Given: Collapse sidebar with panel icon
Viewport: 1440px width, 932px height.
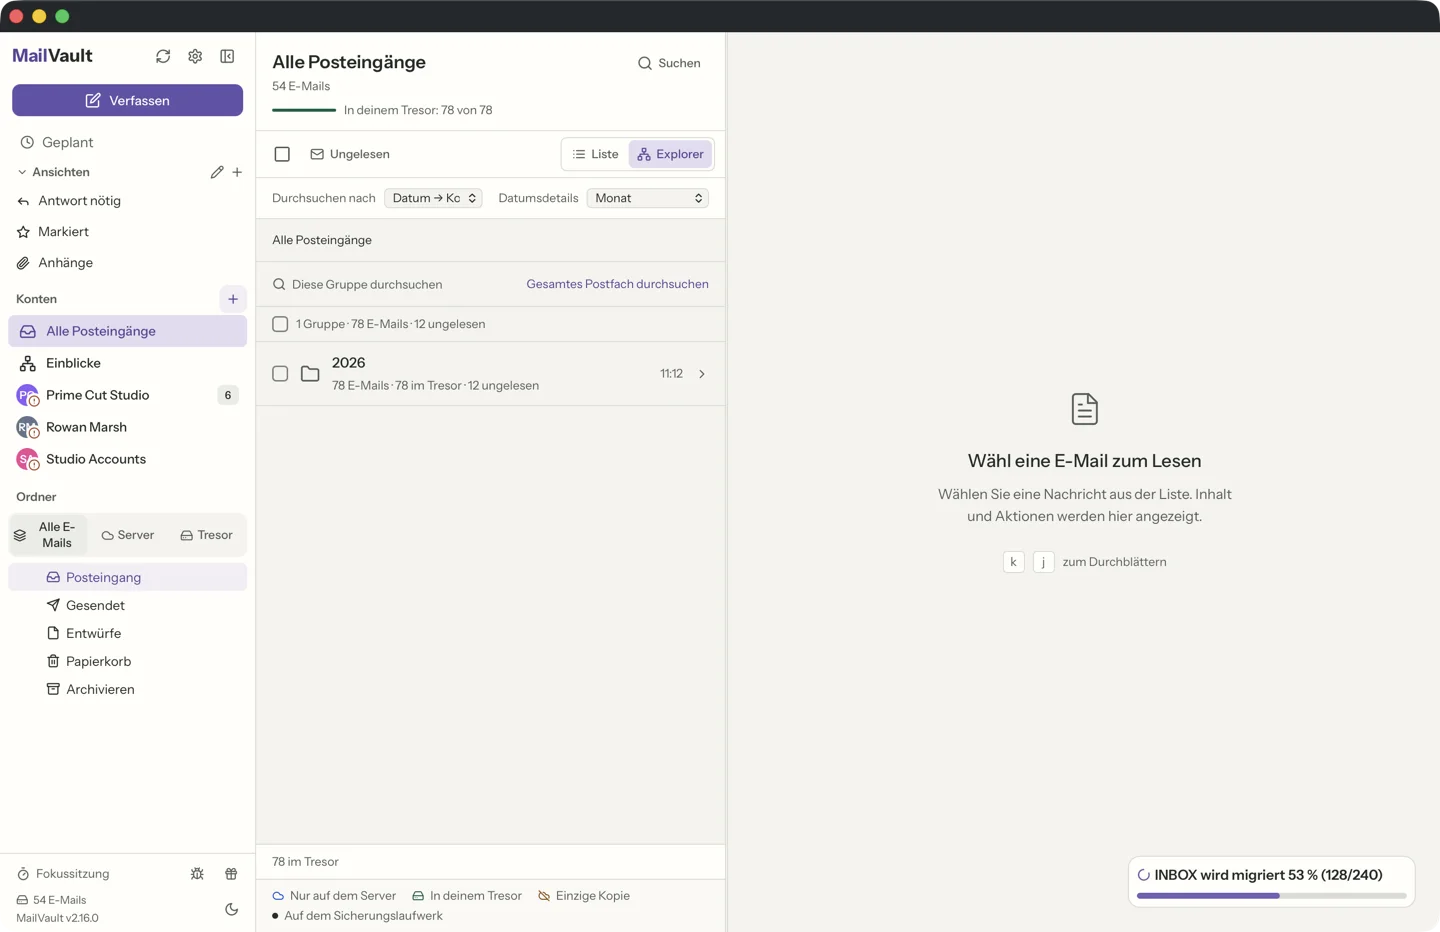Looking at the screenshot, I should point(227,56).
